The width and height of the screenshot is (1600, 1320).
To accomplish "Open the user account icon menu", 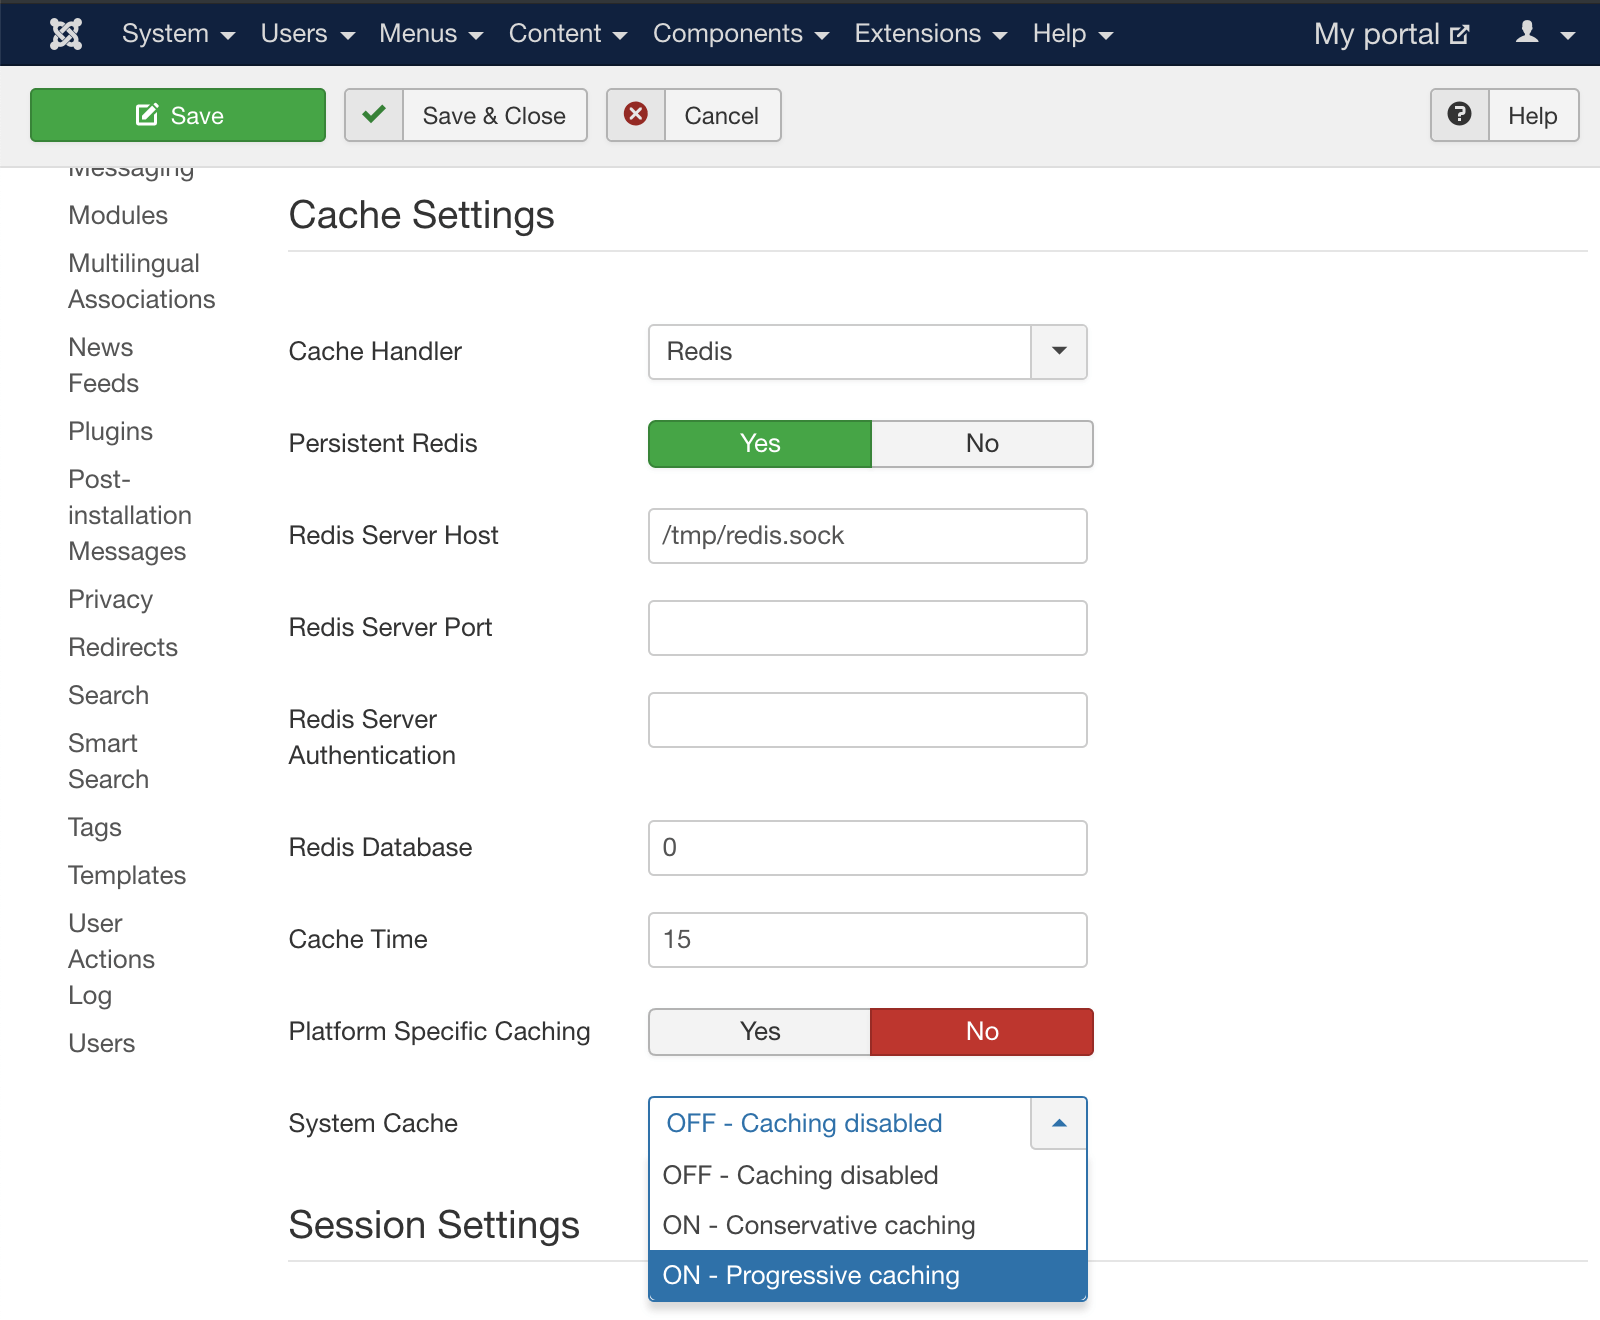I will click(1544, 34).
